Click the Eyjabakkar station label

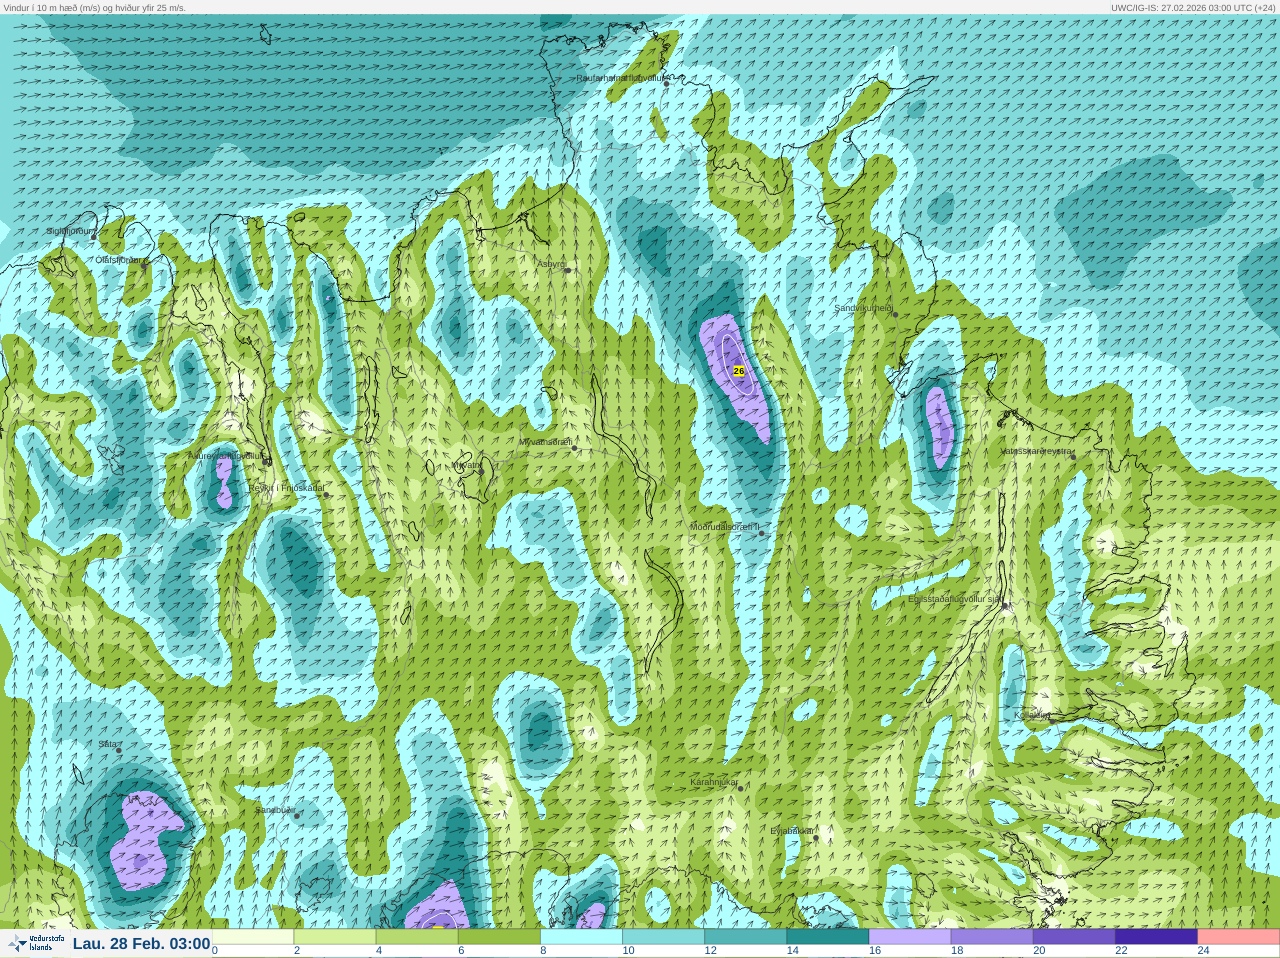coord(792,831)
